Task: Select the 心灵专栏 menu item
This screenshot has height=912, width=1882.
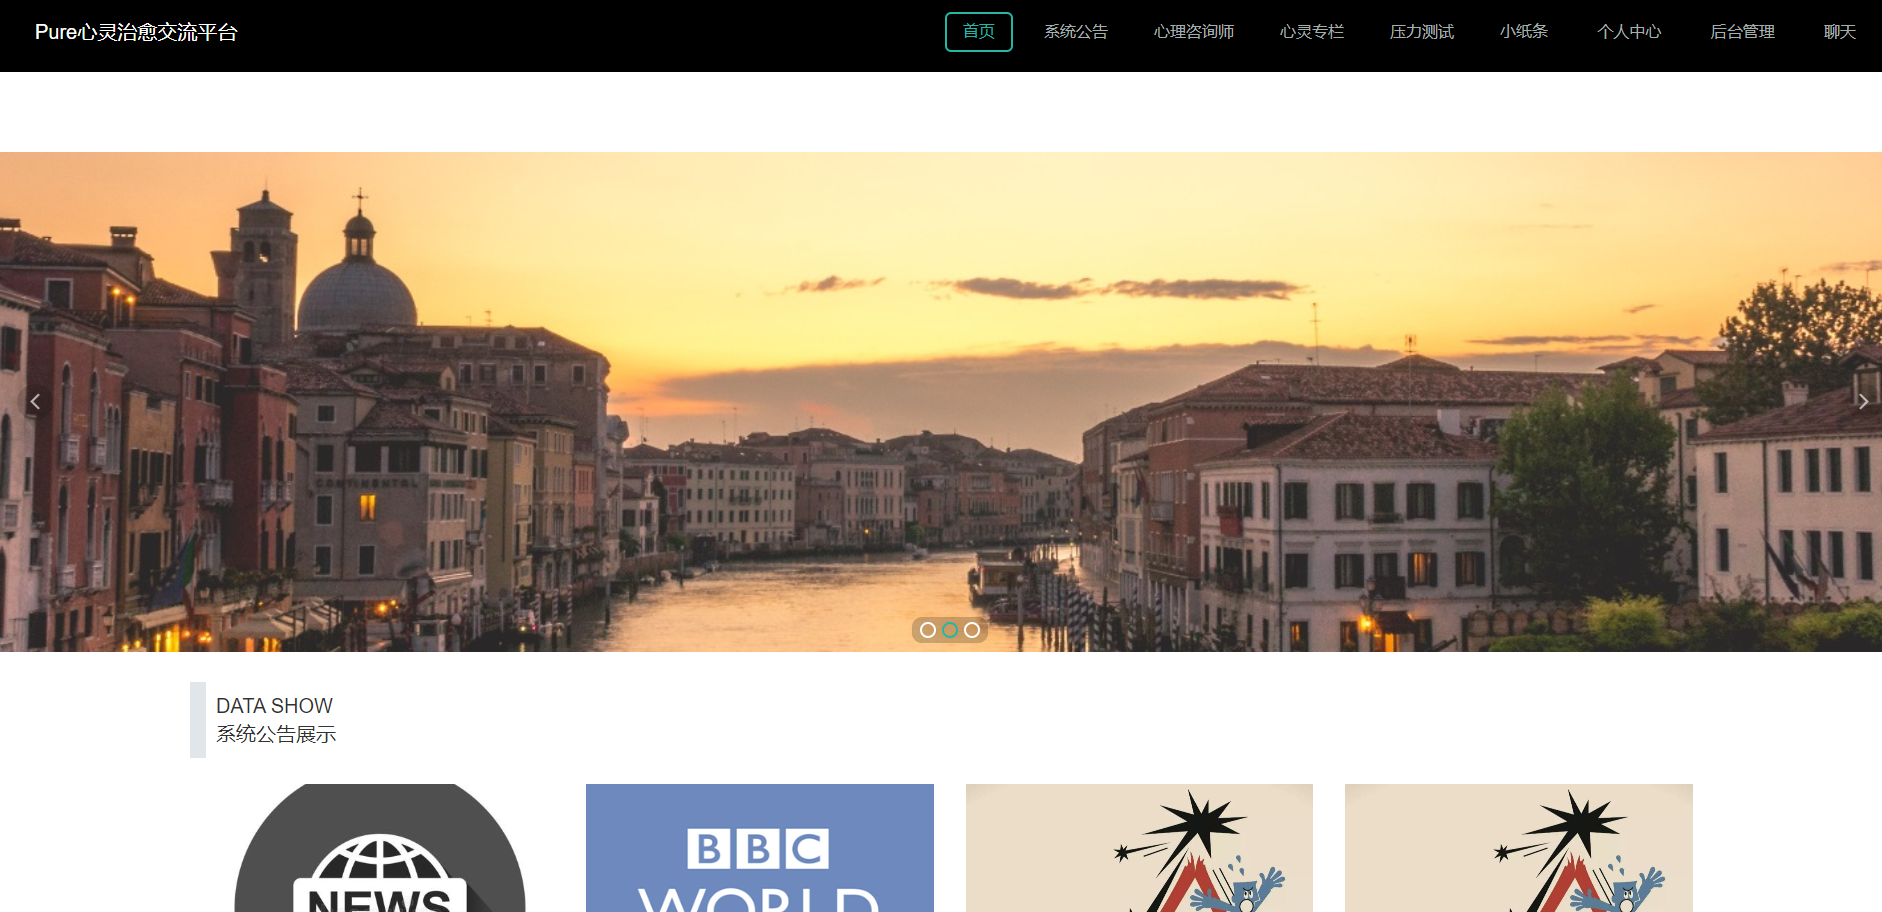Action: [1312, 32]
